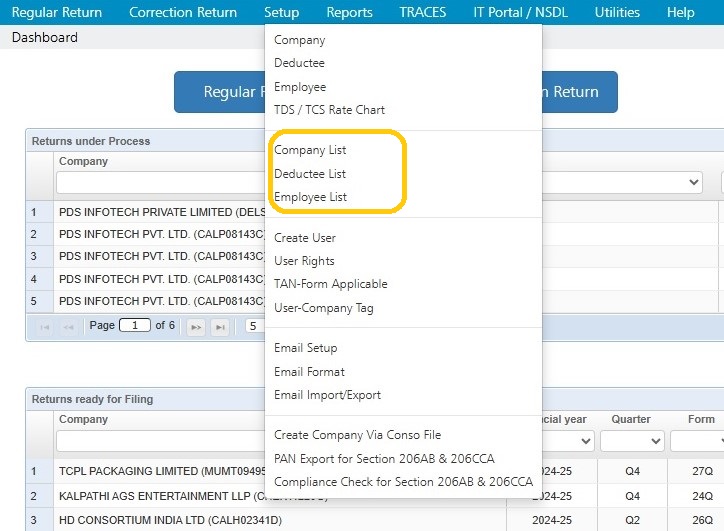Select User-Company Tag option
This screenshot has height=531, width=724.
tap(324, 308)
